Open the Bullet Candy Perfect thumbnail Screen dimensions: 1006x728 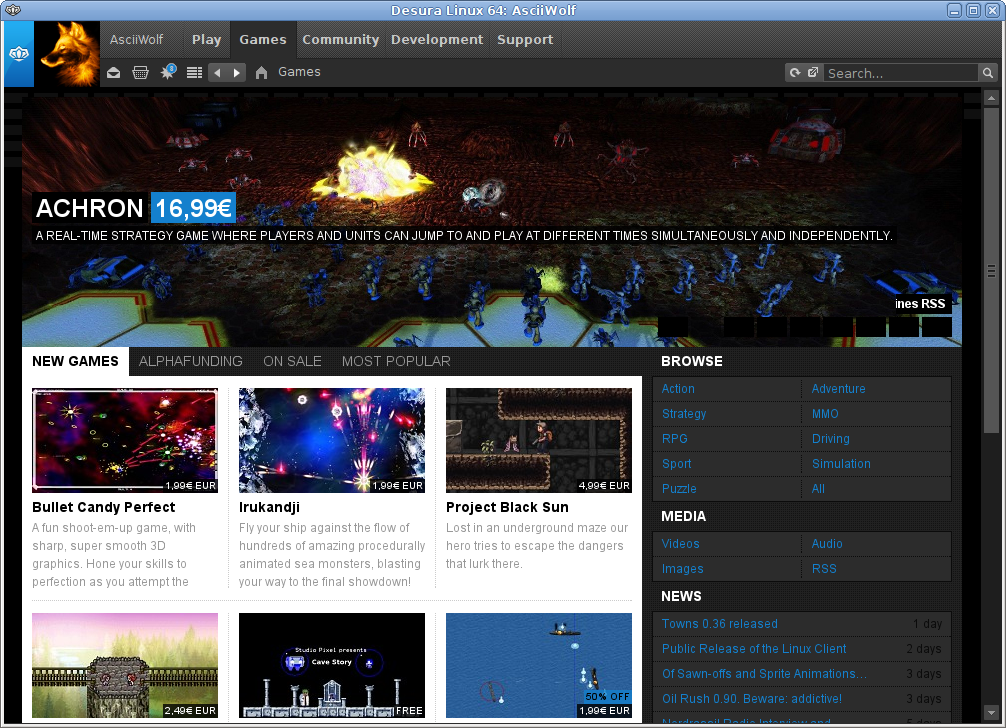click(125, 441)
